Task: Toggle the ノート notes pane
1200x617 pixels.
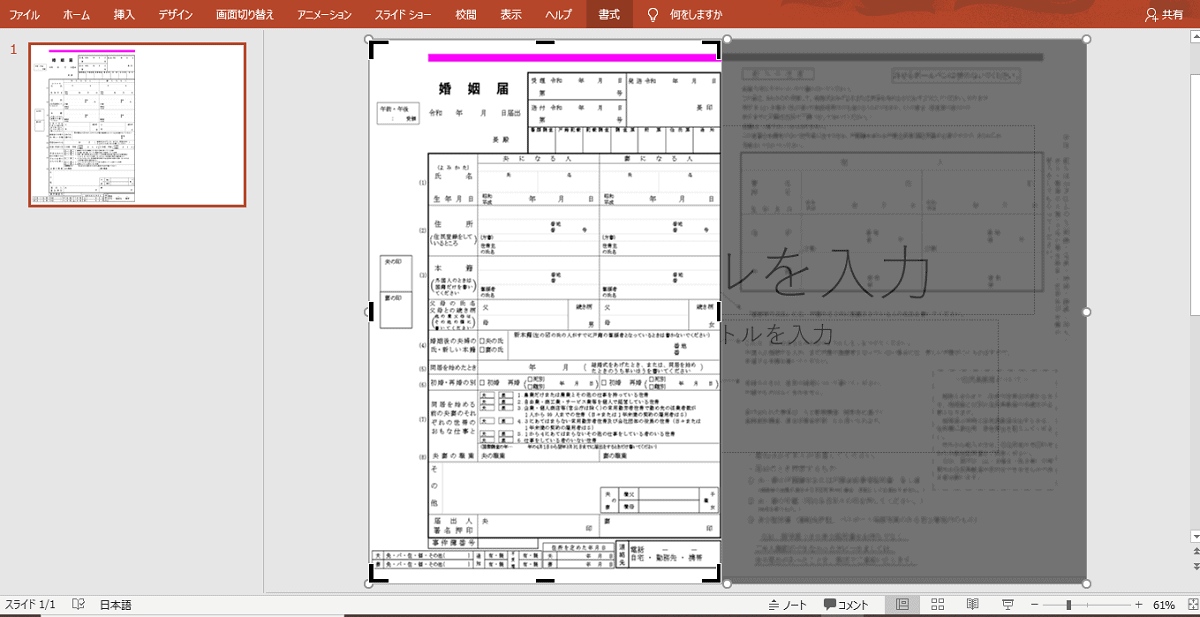Action: [x=787, y=605]
